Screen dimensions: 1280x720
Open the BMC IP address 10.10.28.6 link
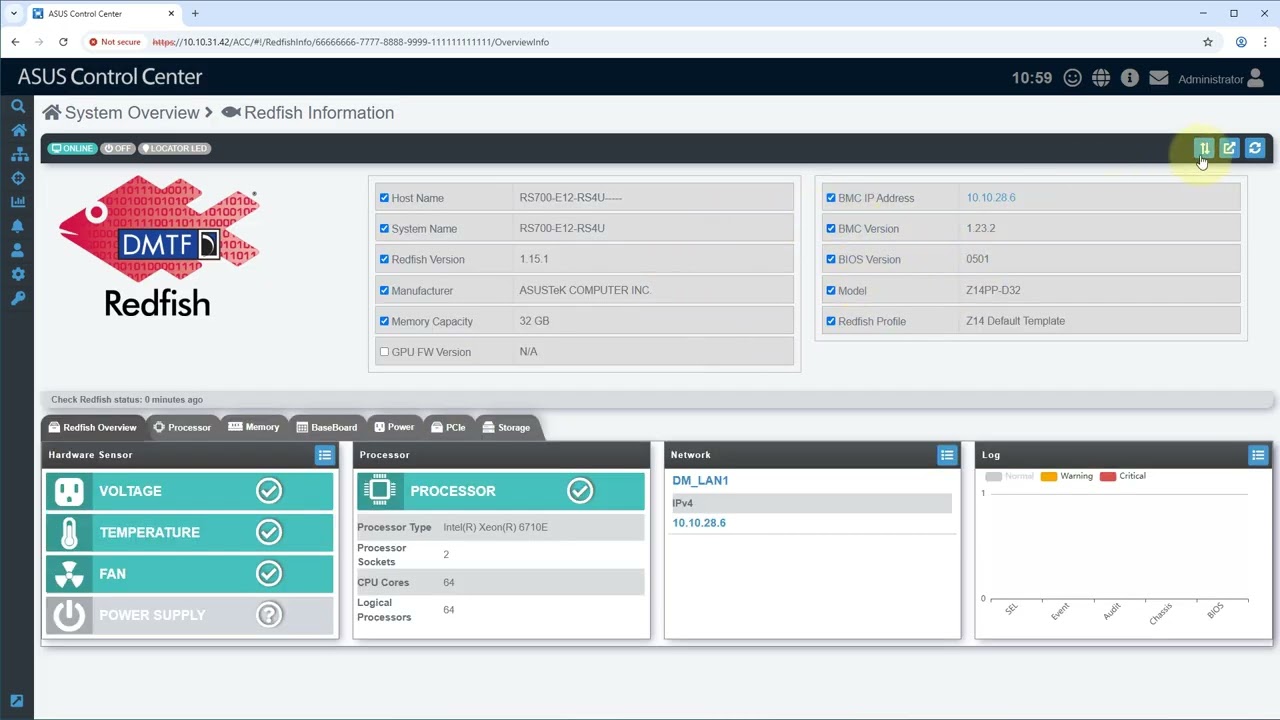point(991,198)
